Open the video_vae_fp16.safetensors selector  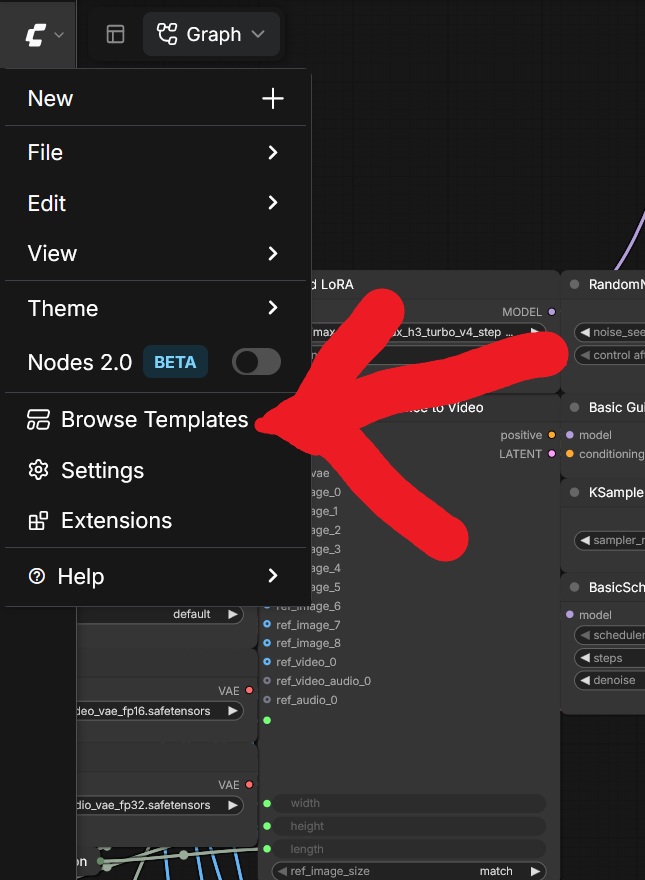[159, 711]
